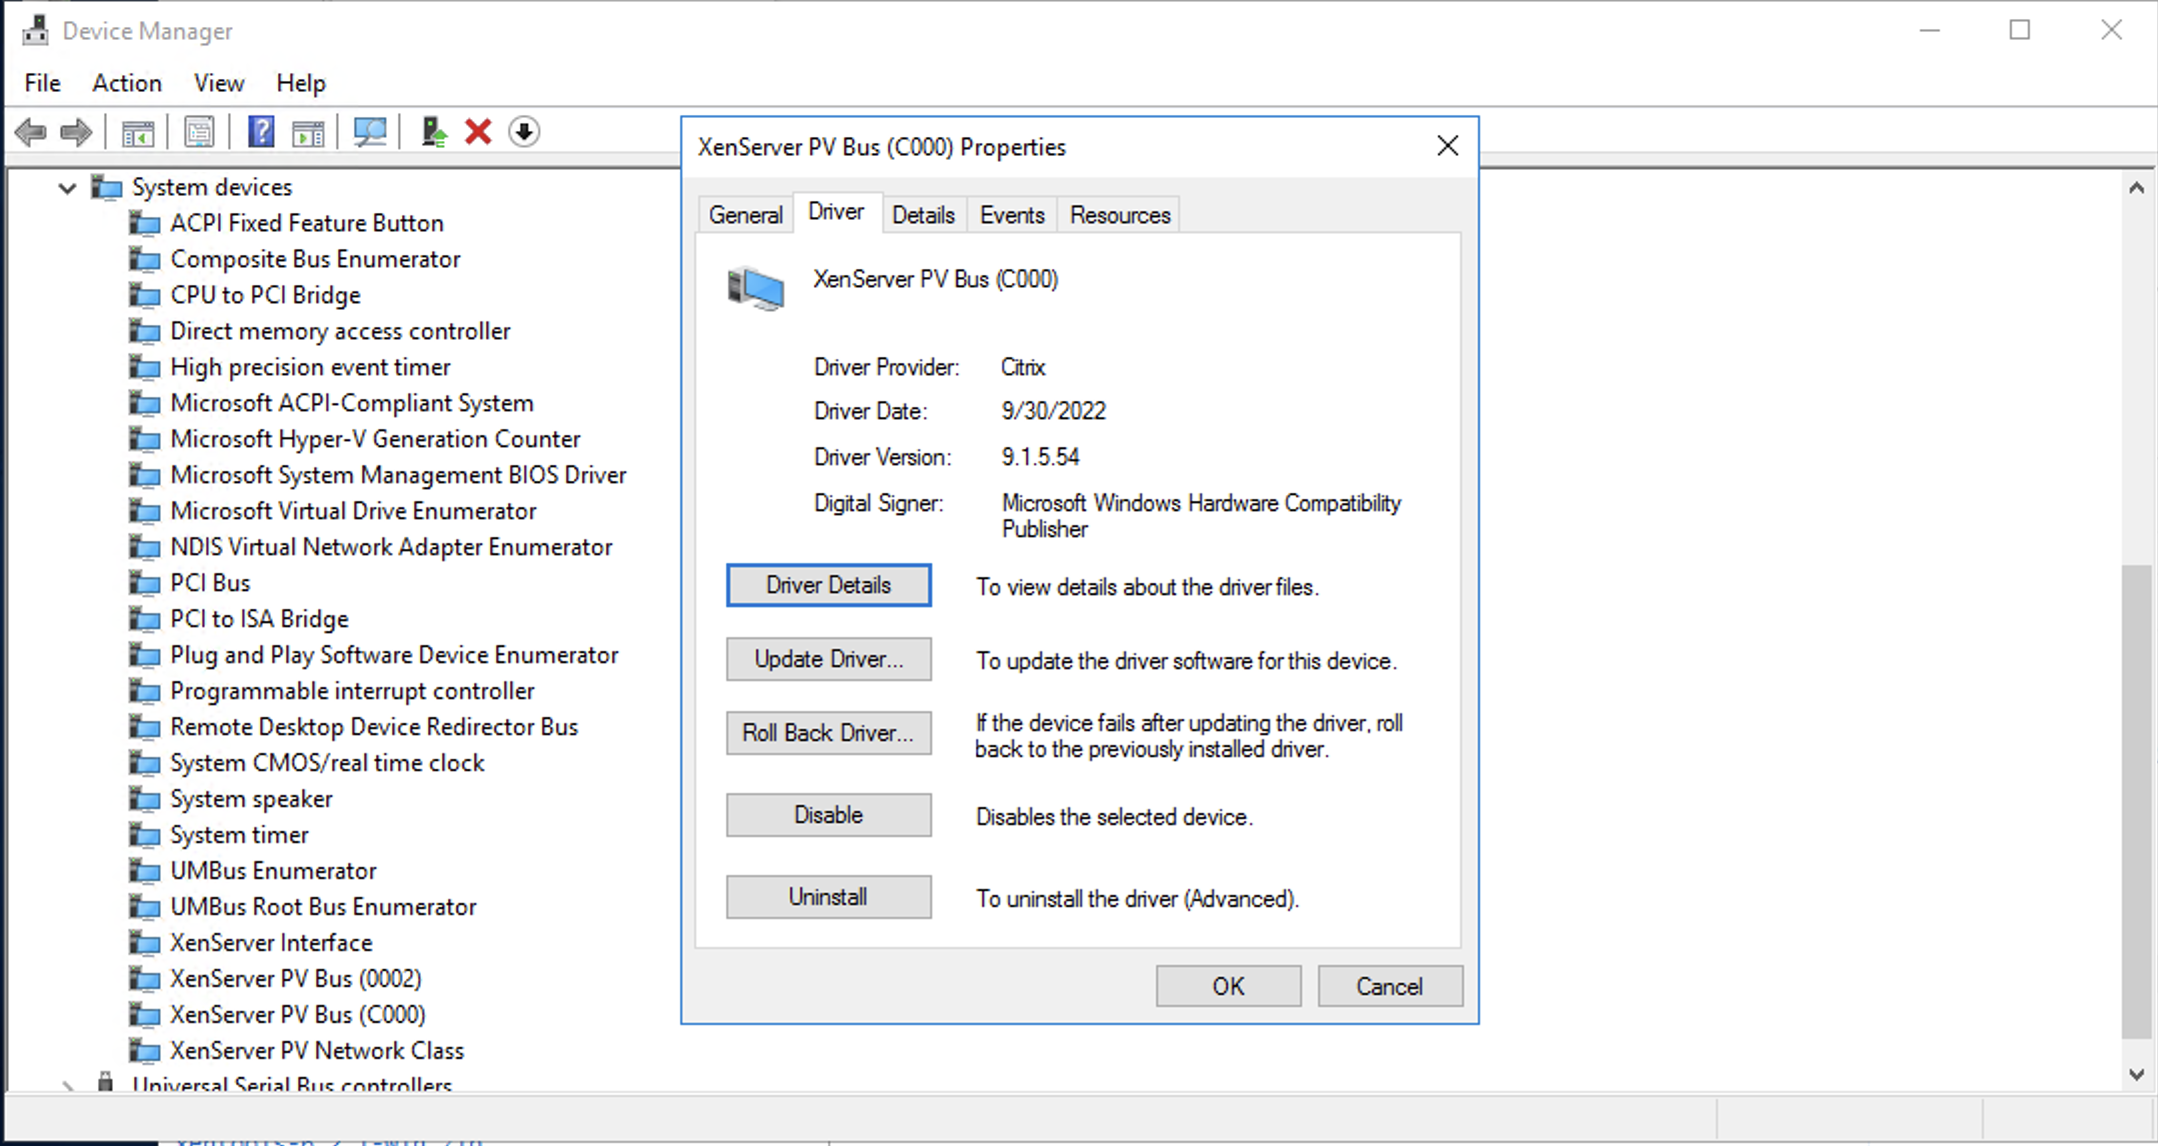This screenshot has width=2158, height=1146.
Task: Click Show/Hide Console Tree icon
Action: point(138,132)
